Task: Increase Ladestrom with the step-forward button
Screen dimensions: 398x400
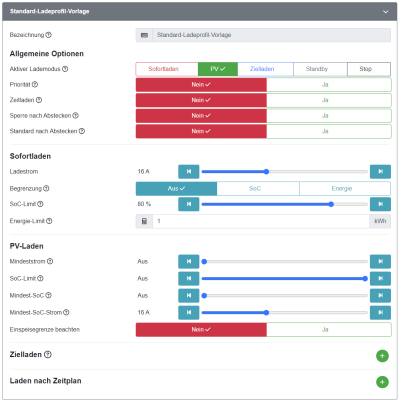Action: coord(380,172)
